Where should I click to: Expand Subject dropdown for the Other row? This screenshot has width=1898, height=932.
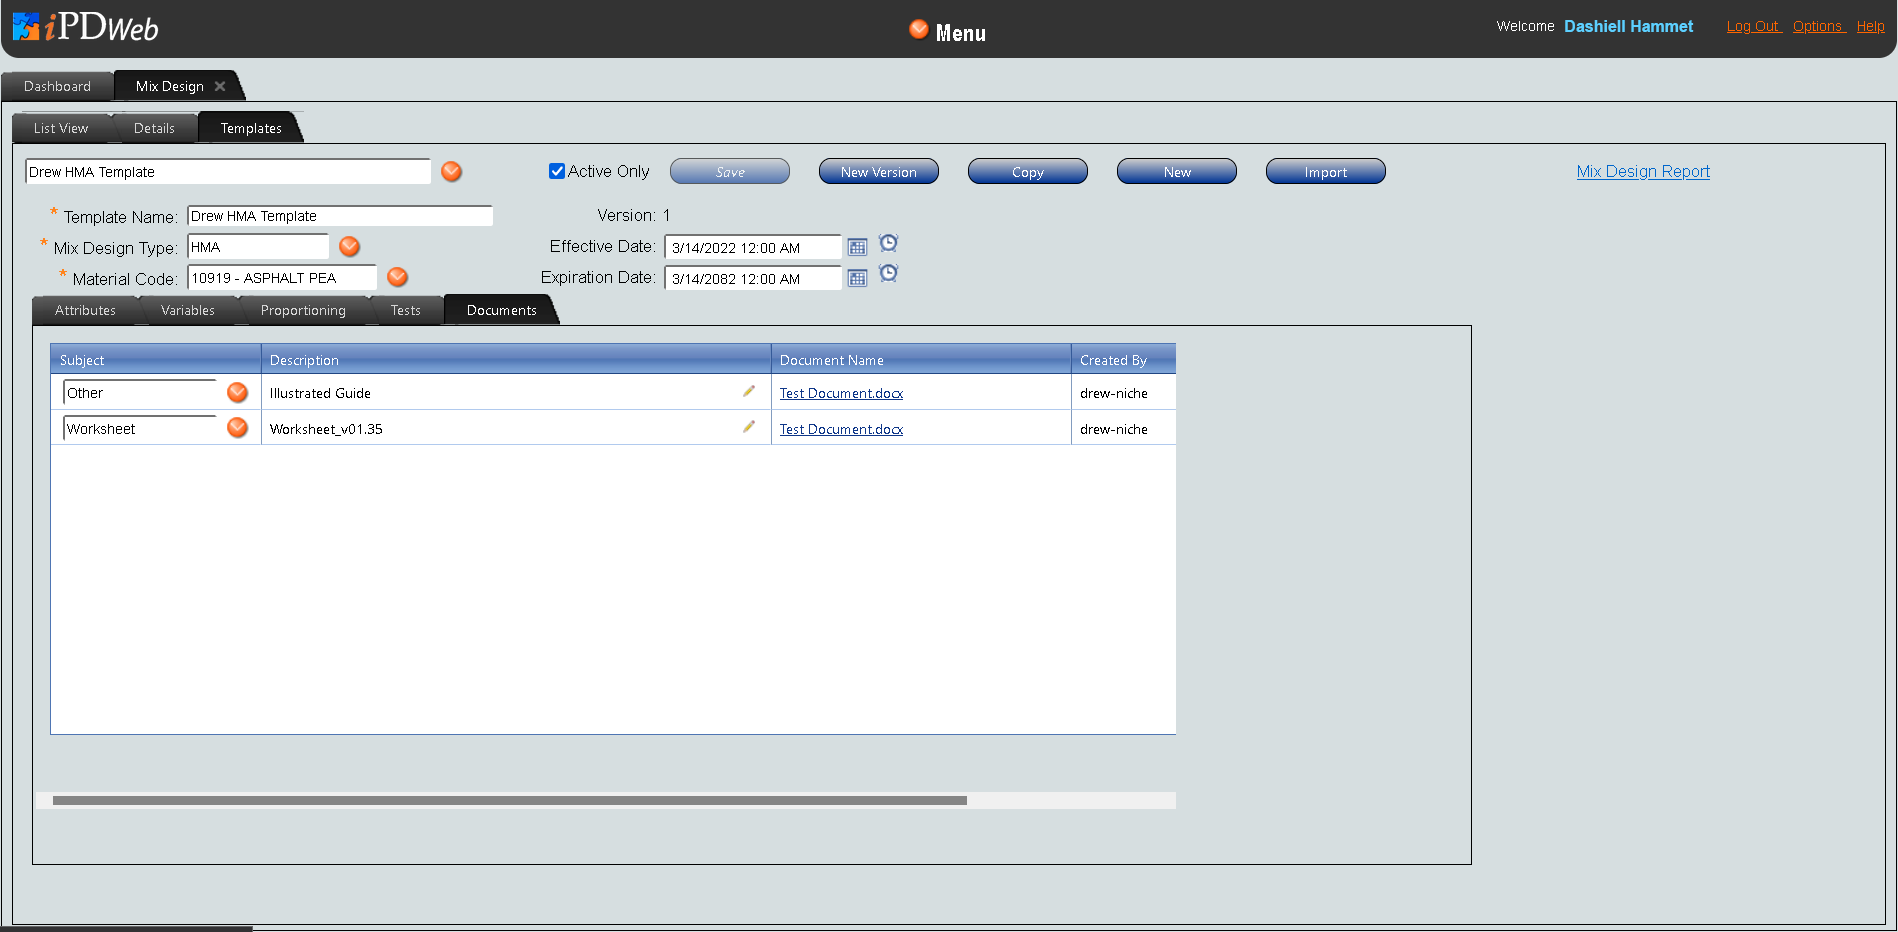coord(237,393)
